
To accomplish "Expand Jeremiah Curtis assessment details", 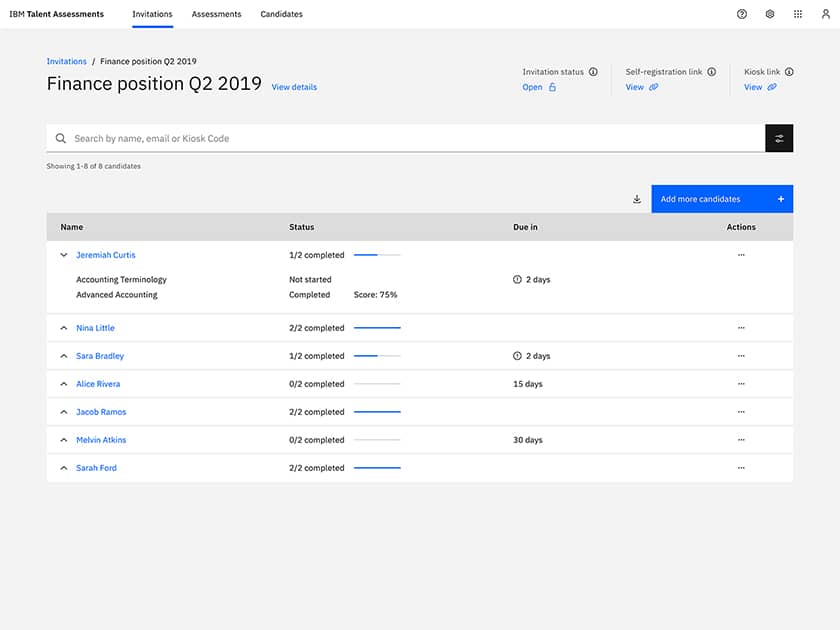I will (63, 255).
